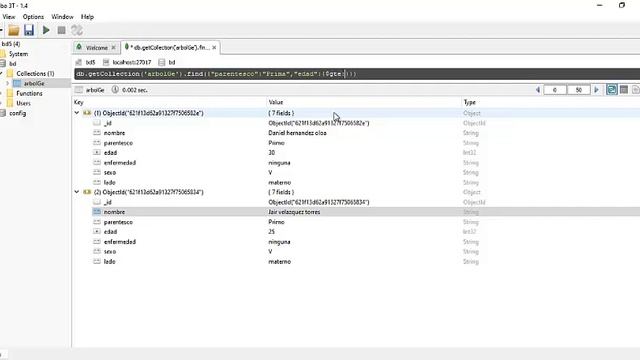Screen dimensions: 640x360
Task: Select the nombre row with Jair velazquez torres
Action: click(357, 212)
